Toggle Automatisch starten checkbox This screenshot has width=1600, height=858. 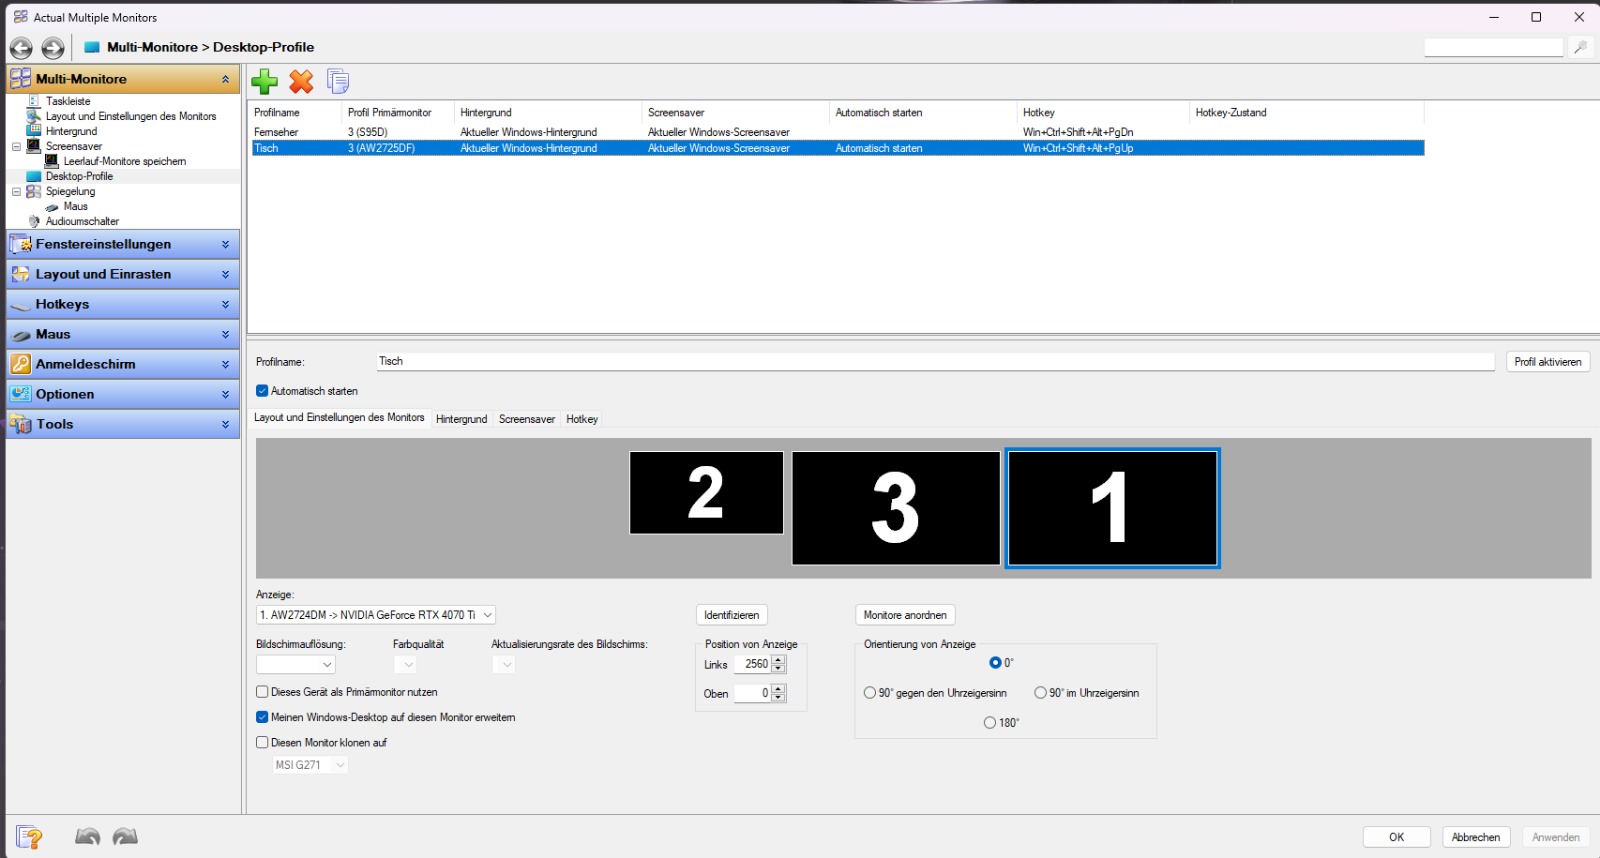point(262,391)
